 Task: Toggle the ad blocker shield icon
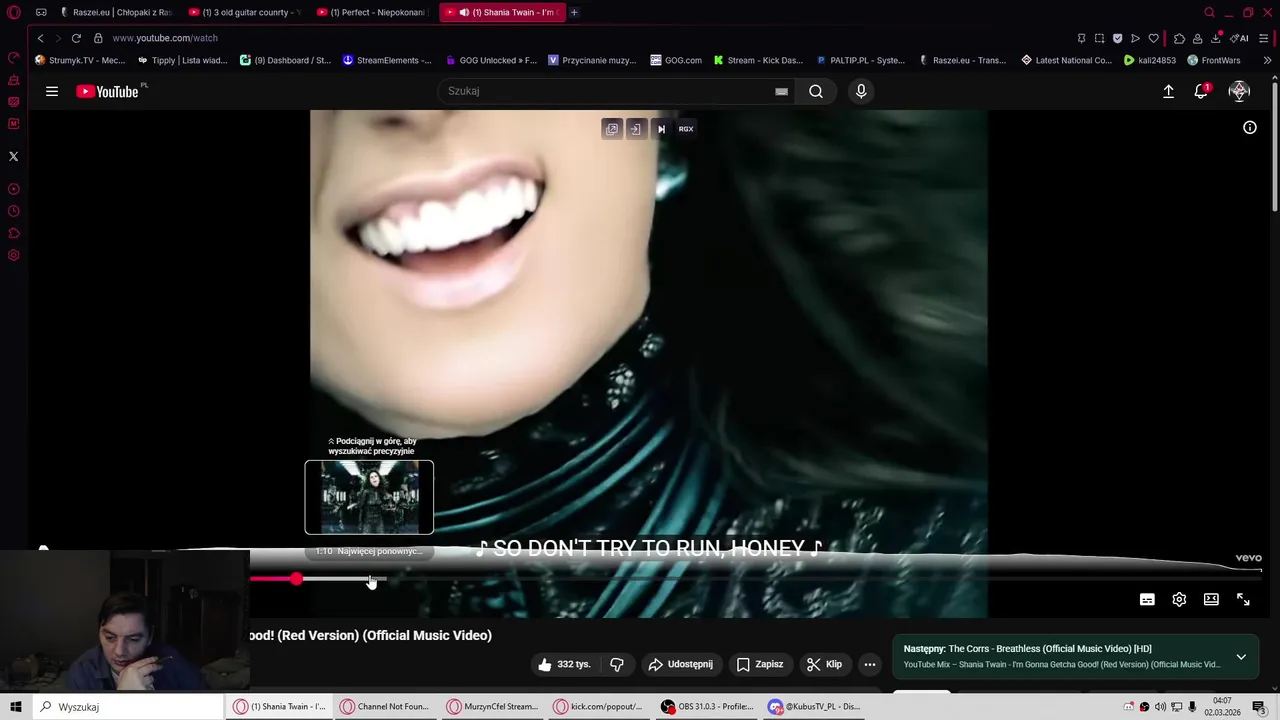(1117, 38)
